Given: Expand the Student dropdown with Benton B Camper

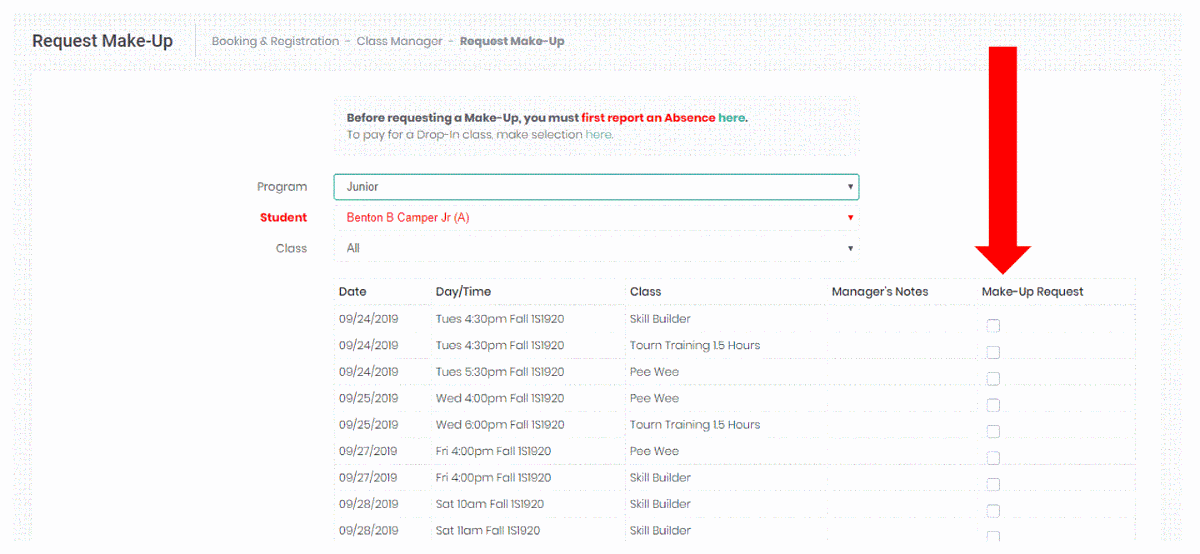Looking at the screenshot, I should [596, 218].
